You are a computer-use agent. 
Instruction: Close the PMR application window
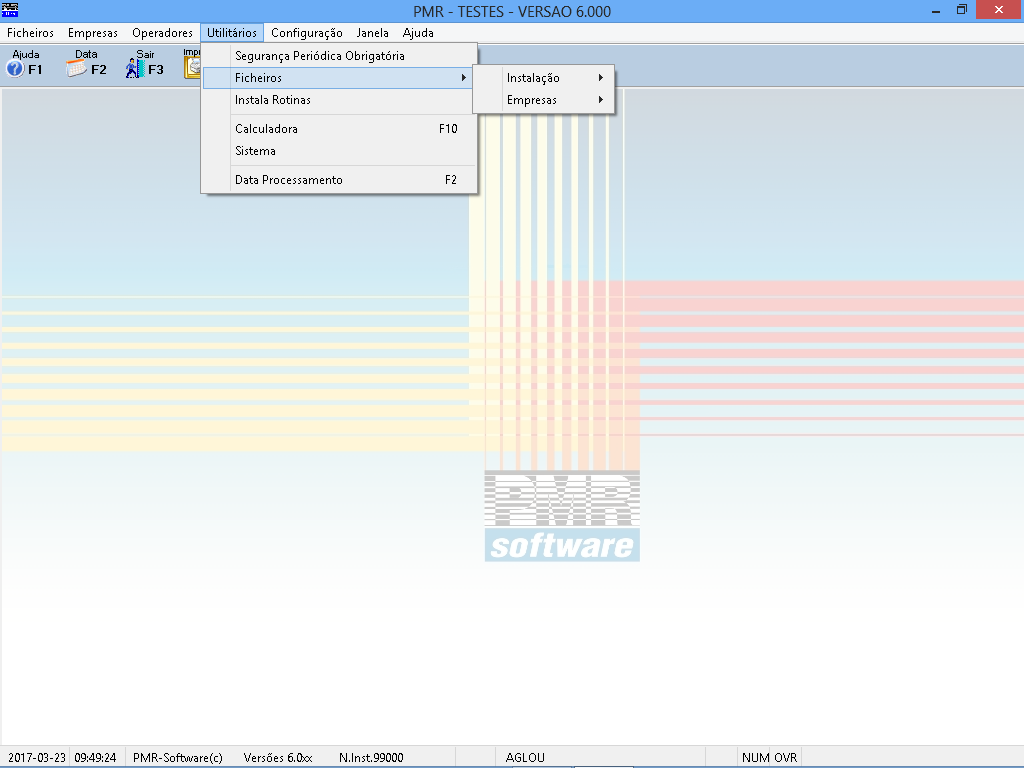[999, 10]
